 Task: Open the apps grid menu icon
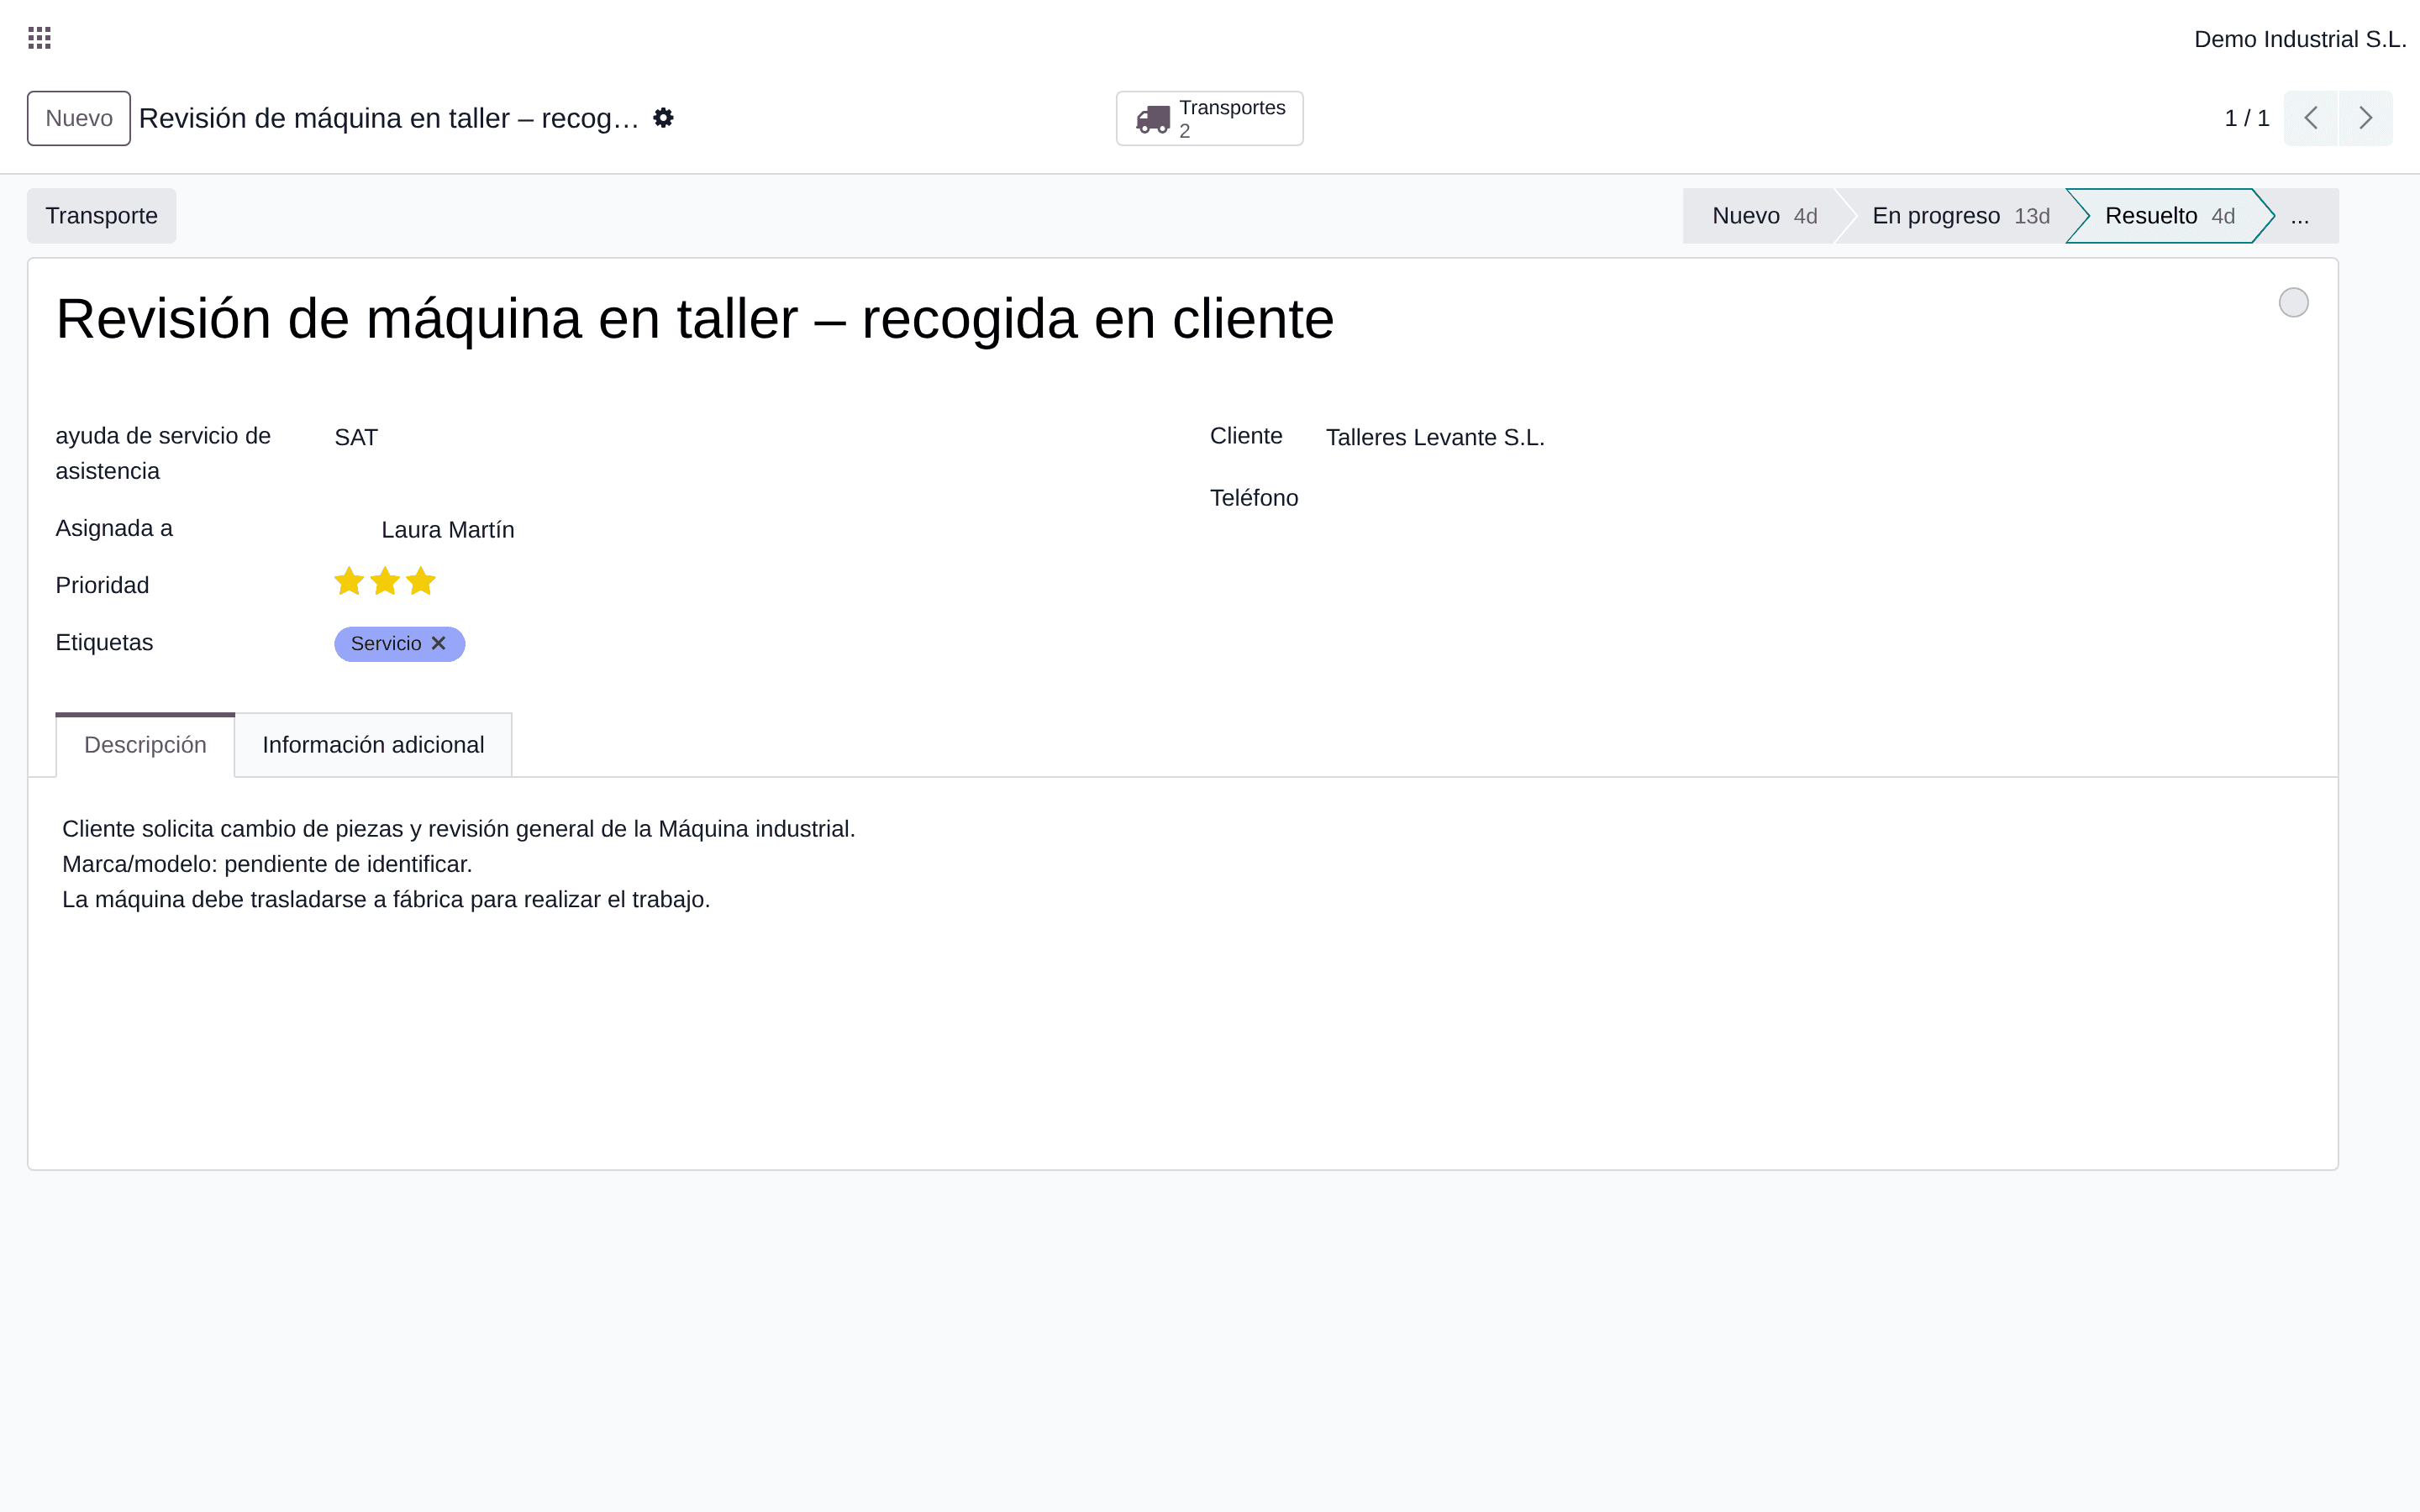point(39,38)
